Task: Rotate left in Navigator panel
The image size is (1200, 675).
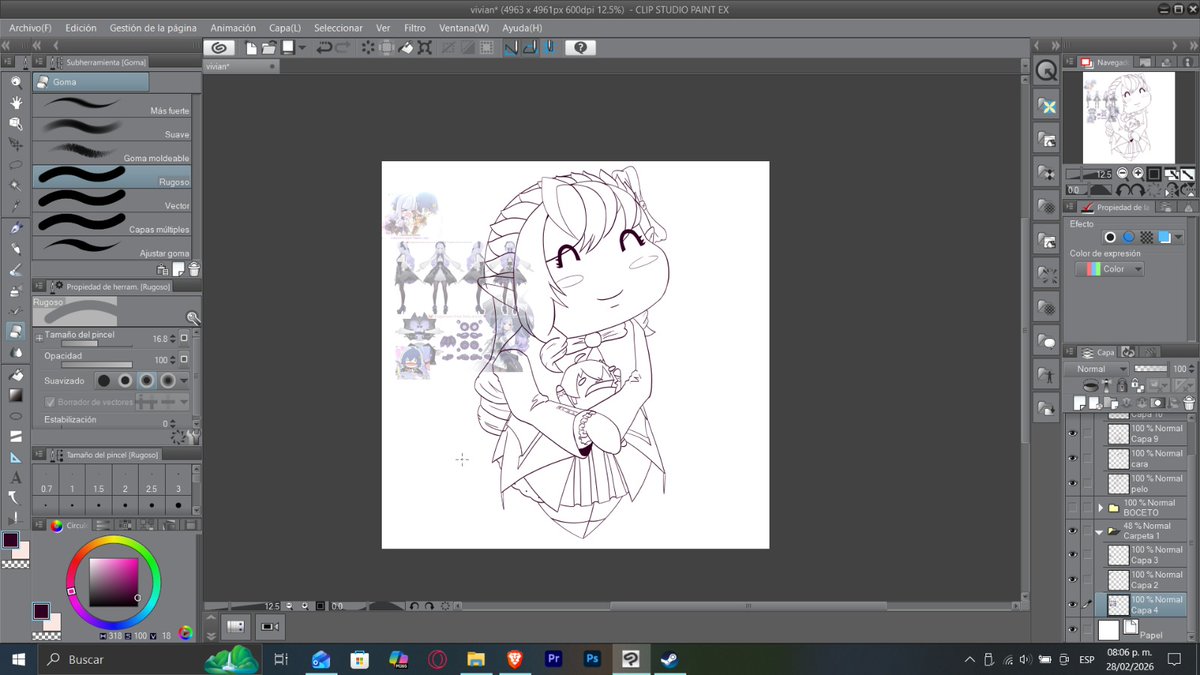Action: 1124,188
